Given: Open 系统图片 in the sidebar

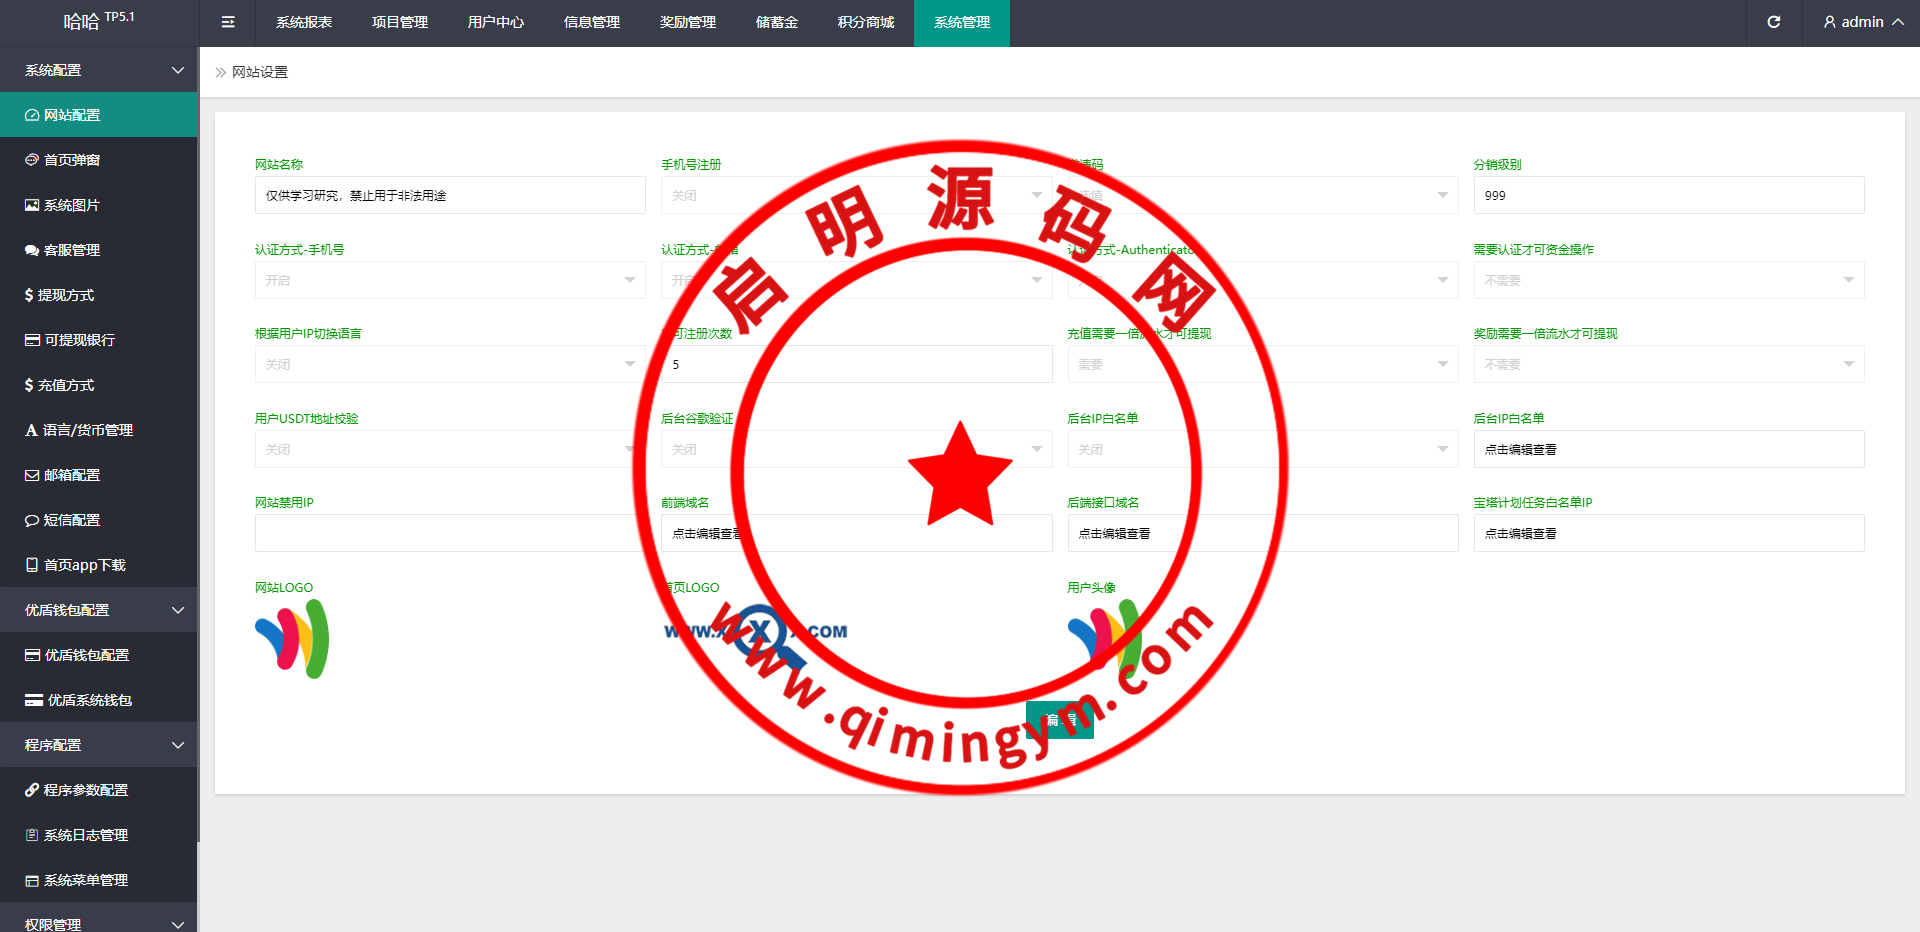Looking at the screenshot, I should [x=72, y=205].
